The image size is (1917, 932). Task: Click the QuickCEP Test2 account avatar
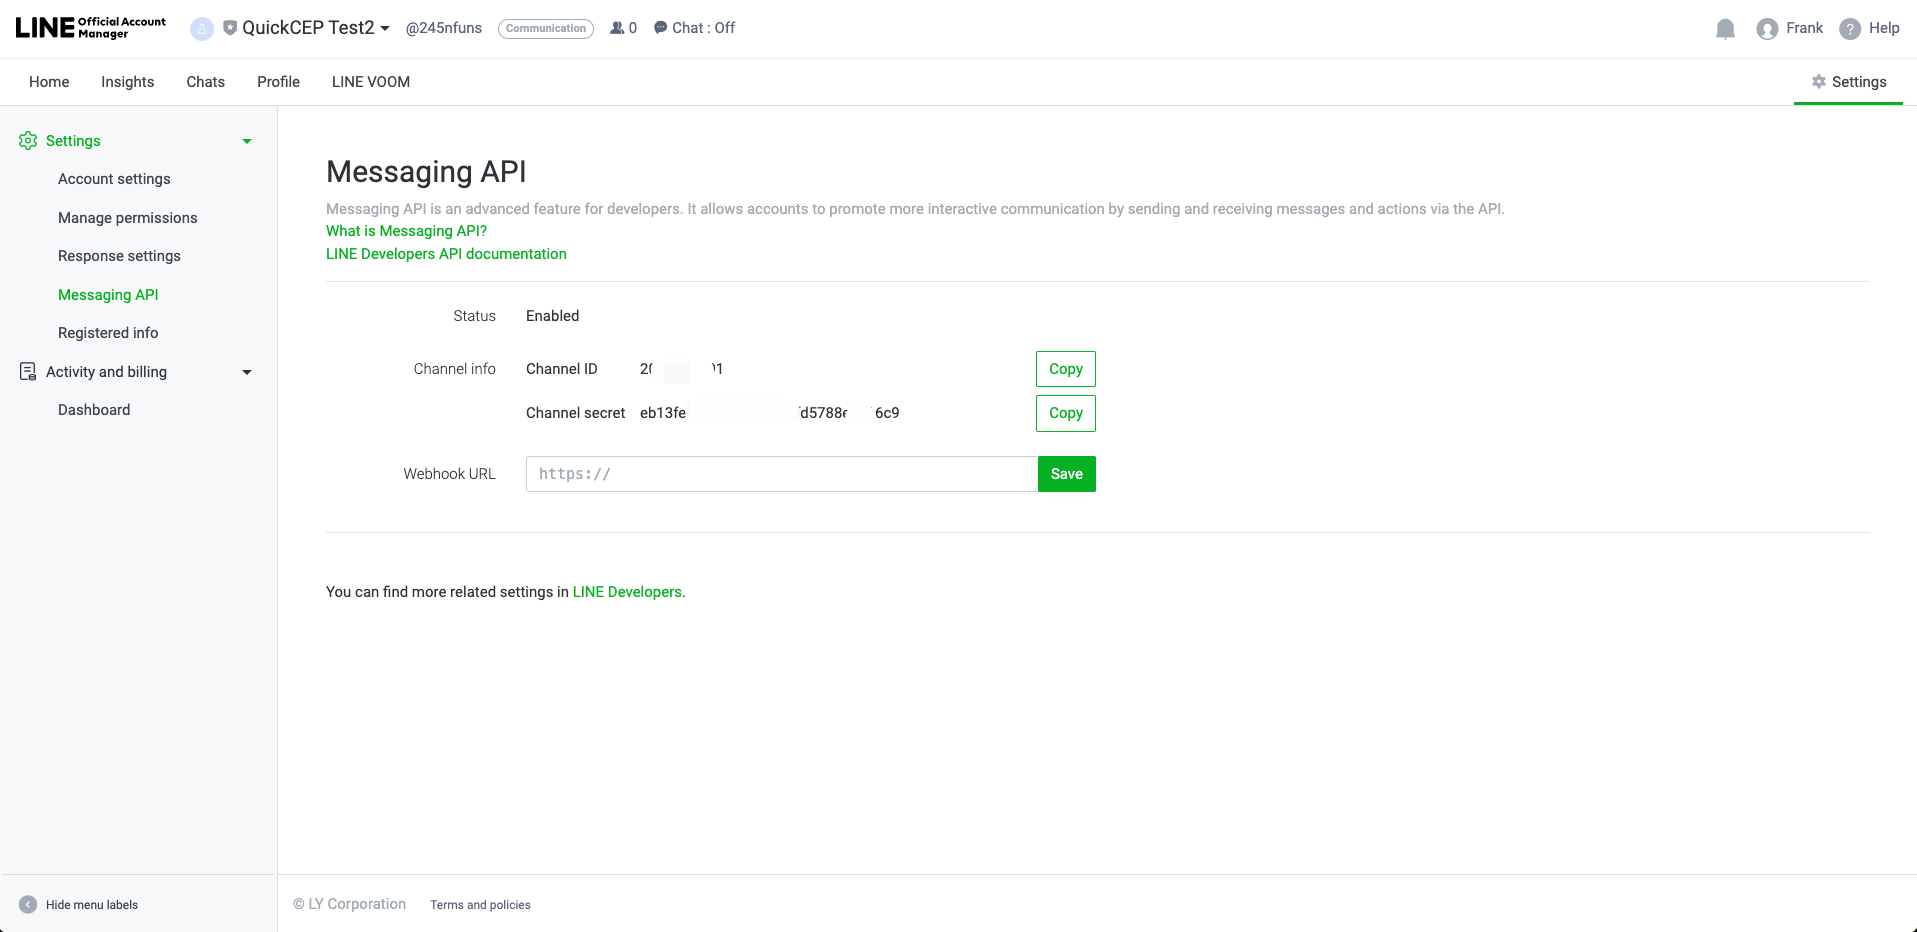202,29
